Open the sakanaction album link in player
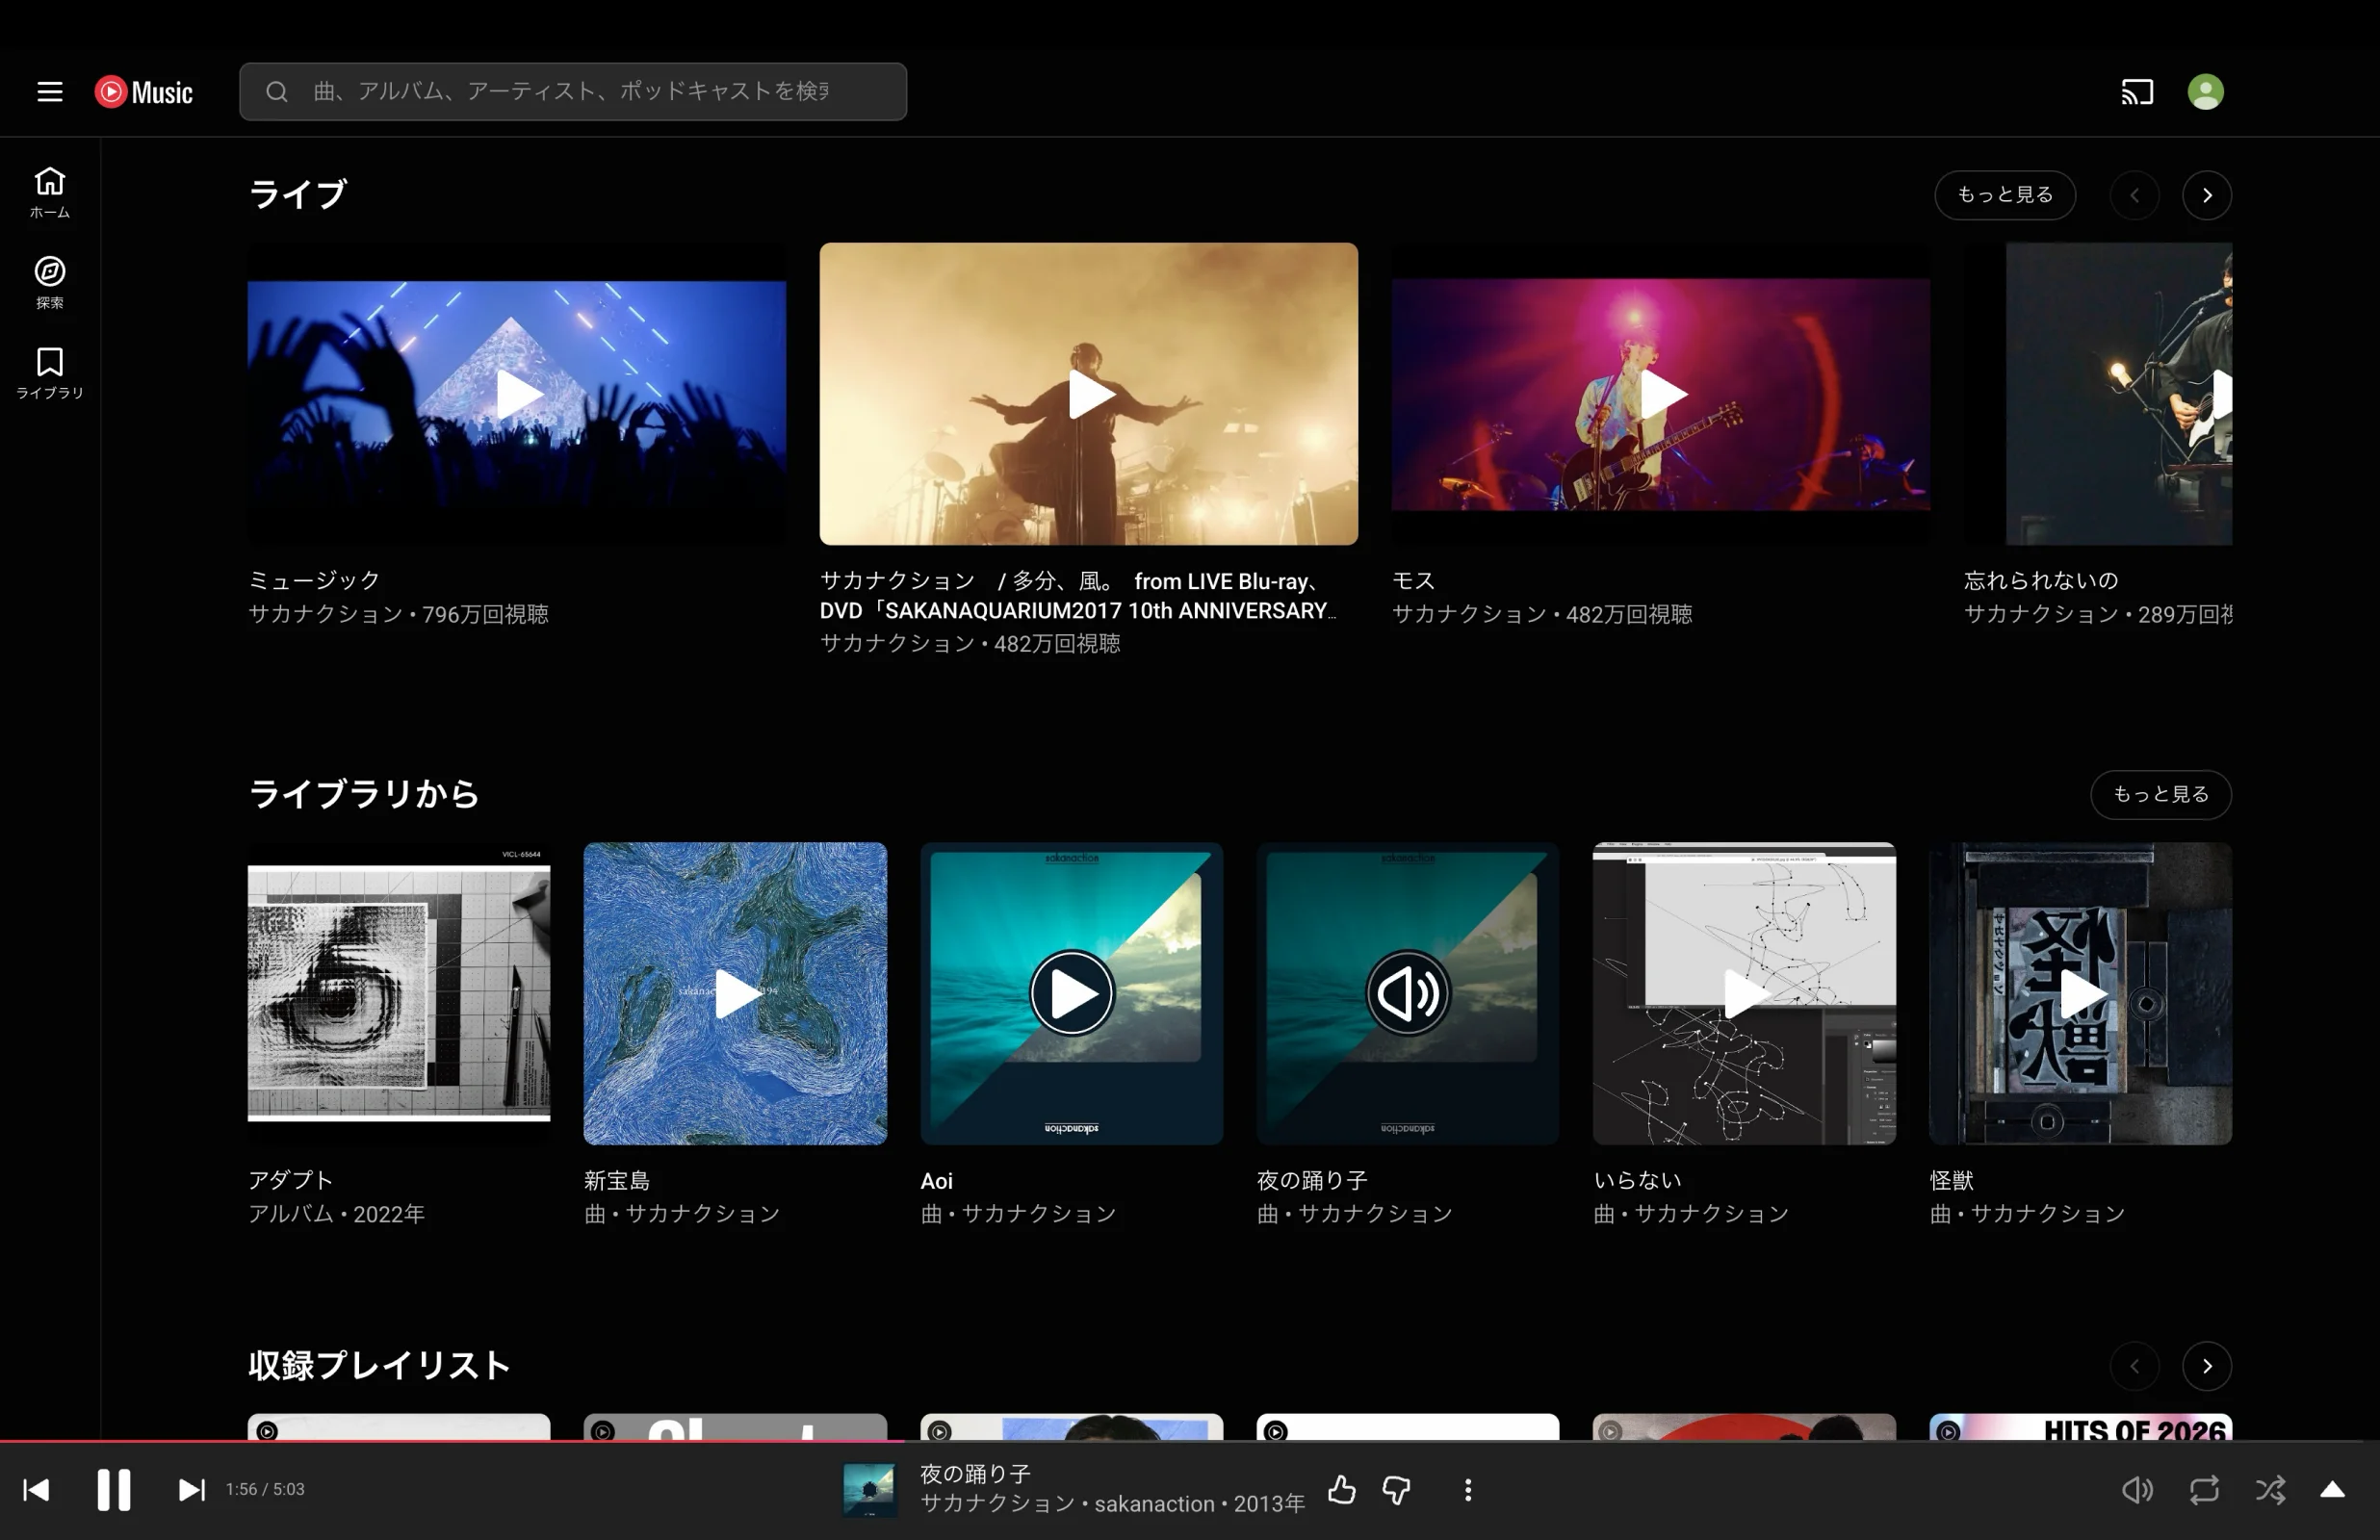The height and width of the screenshot is (1540, 2380). point(1154,1504)
